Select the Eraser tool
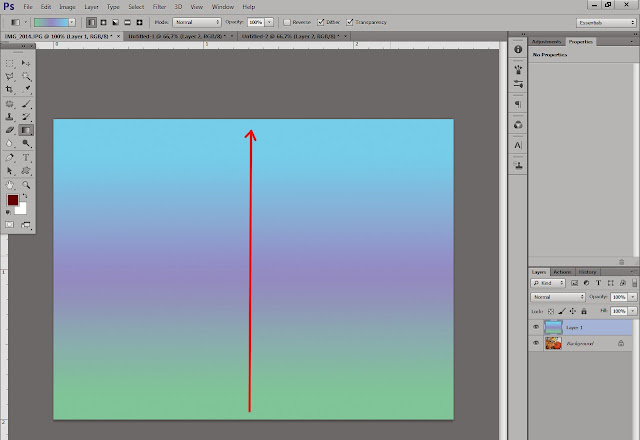 9,130
